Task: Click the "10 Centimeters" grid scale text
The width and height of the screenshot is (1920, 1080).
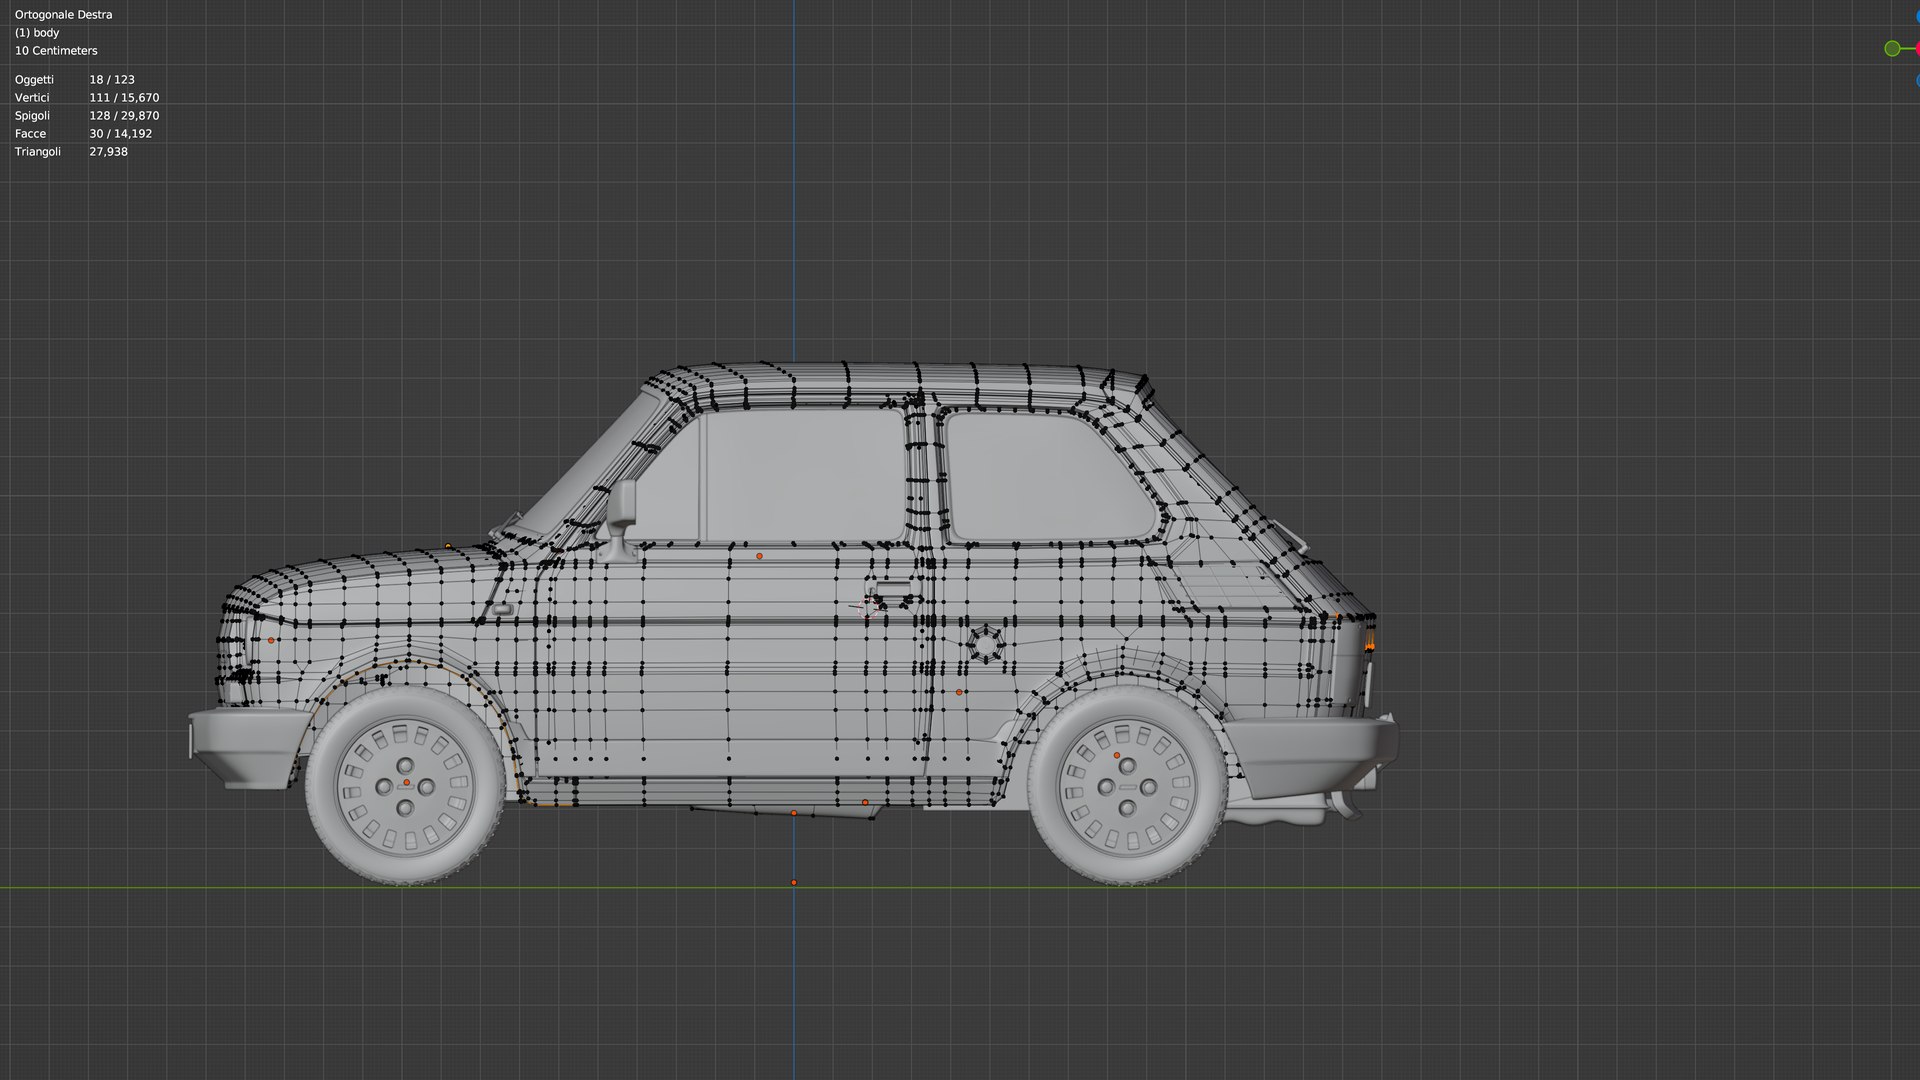Action: [x=56, y=51]
